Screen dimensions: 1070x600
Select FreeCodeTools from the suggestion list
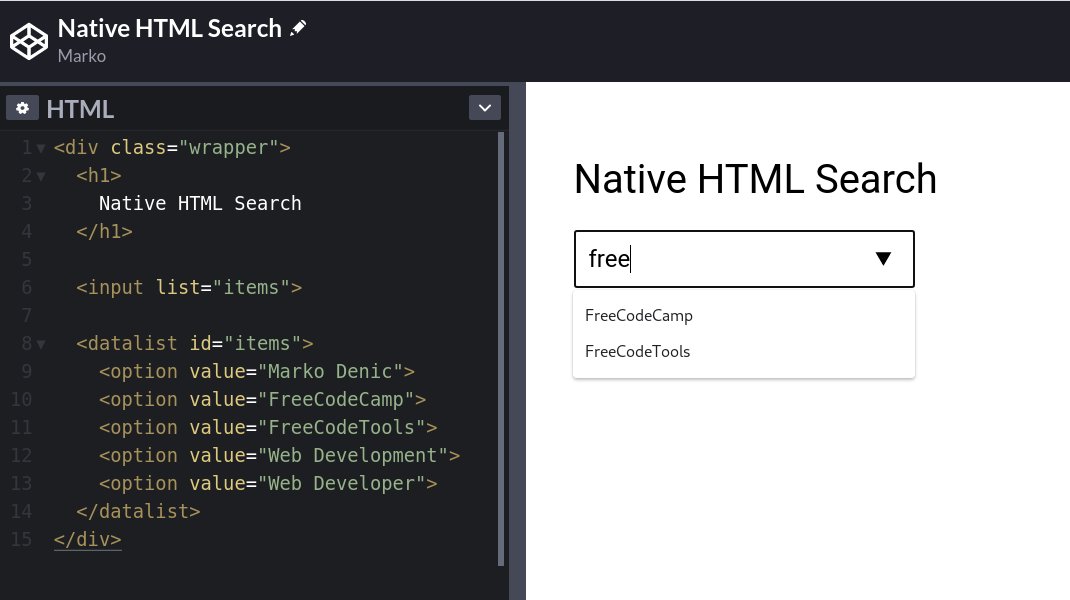pos(637,351)
